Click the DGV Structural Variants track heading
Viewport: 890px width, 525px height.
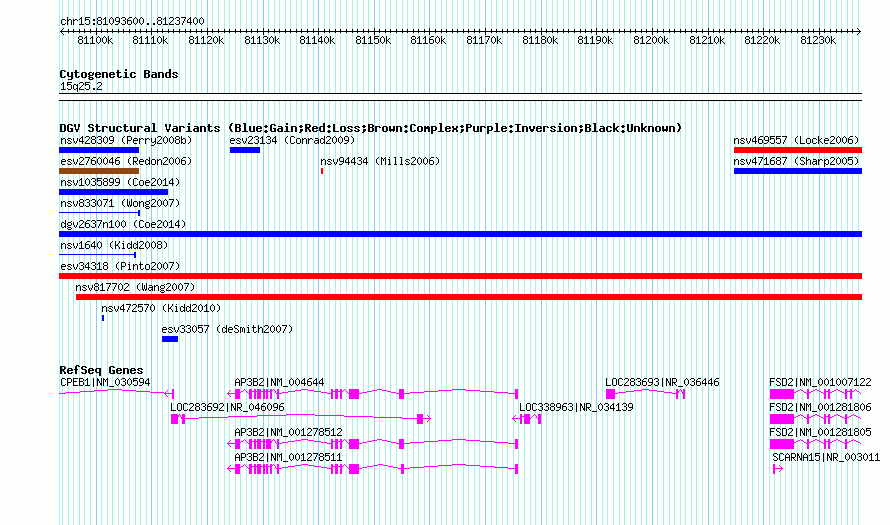click(x=370, y=128)
